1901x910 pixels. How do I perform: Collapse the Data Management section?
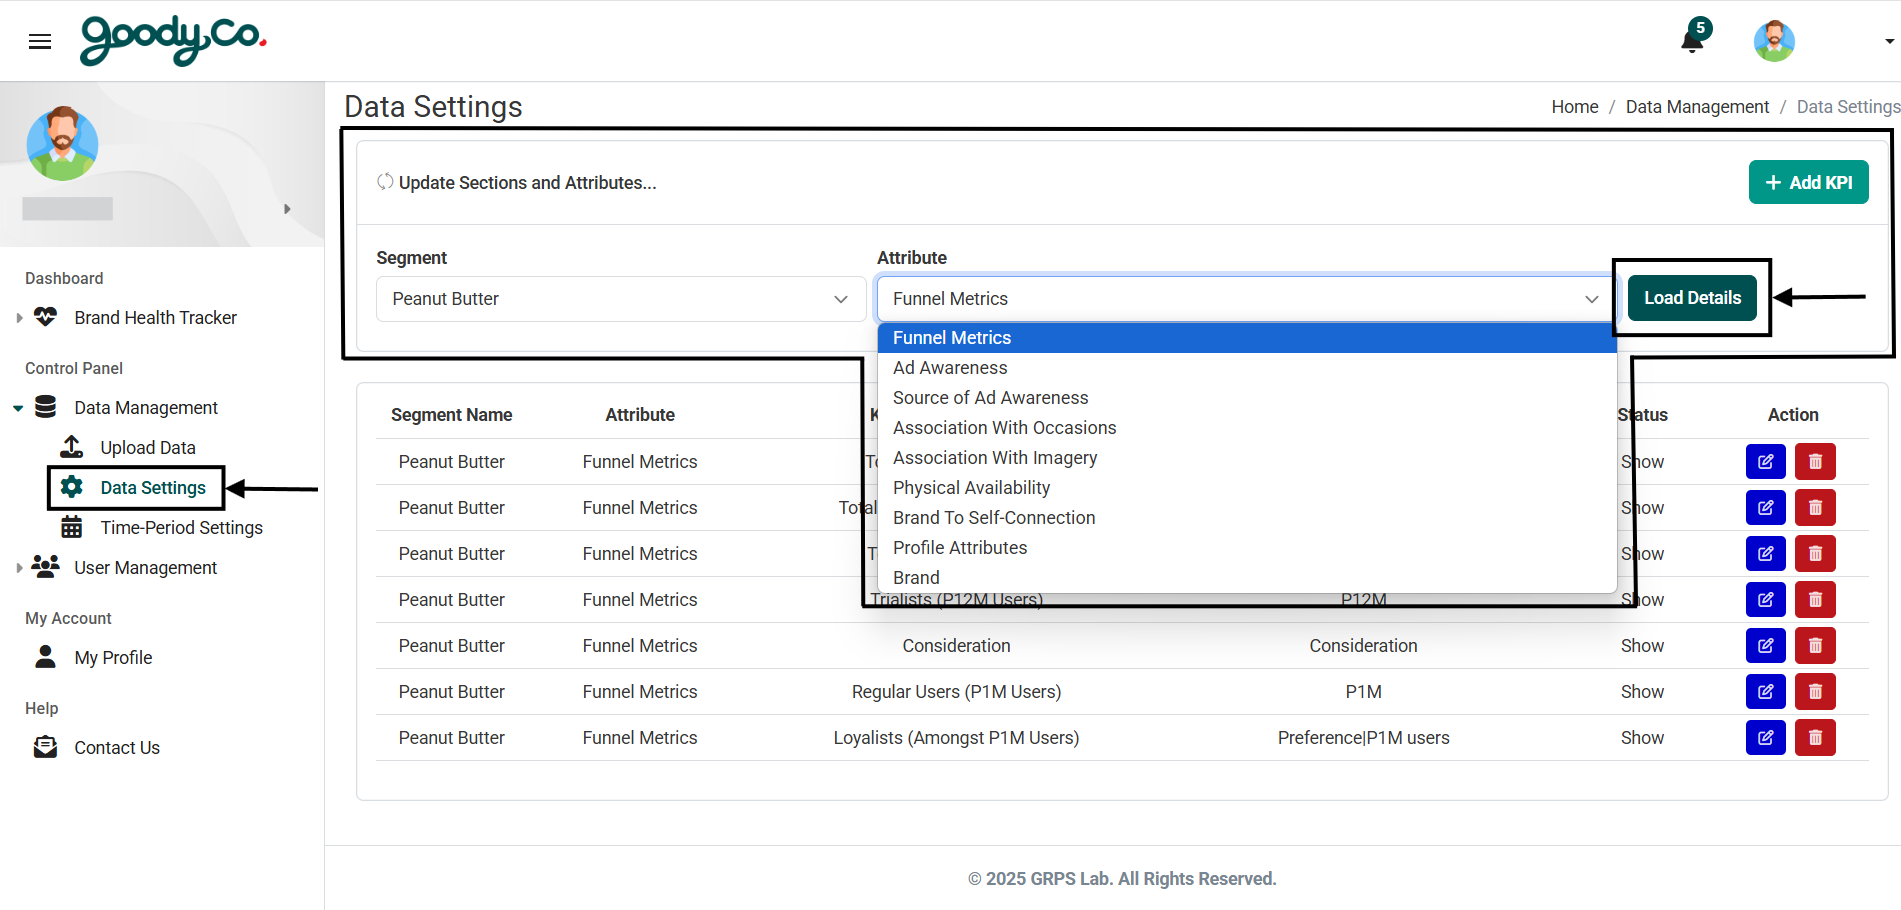(x=18, y=407)
